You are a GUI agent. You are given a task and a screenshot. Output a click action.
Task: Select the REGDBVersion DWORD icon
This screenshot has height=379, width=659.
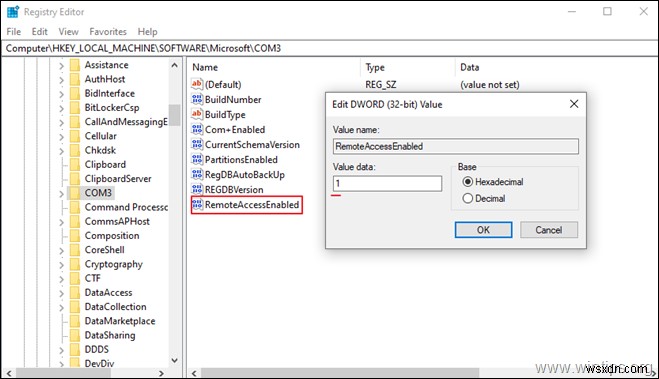click(197, 190)
